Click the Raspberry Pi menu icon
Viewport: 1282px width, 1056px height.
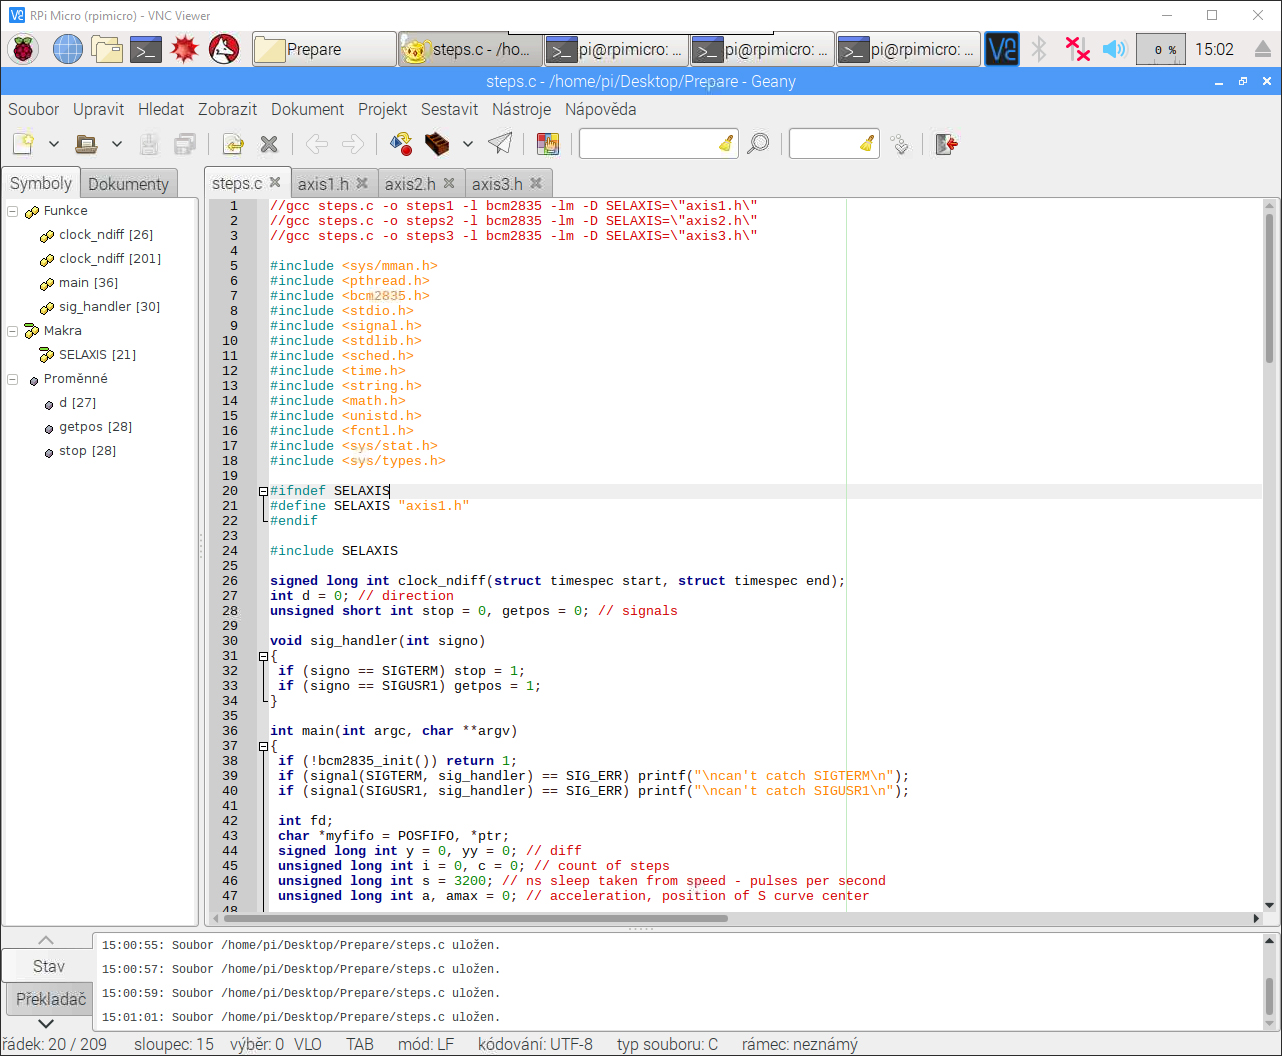click(x=23, y=49)
